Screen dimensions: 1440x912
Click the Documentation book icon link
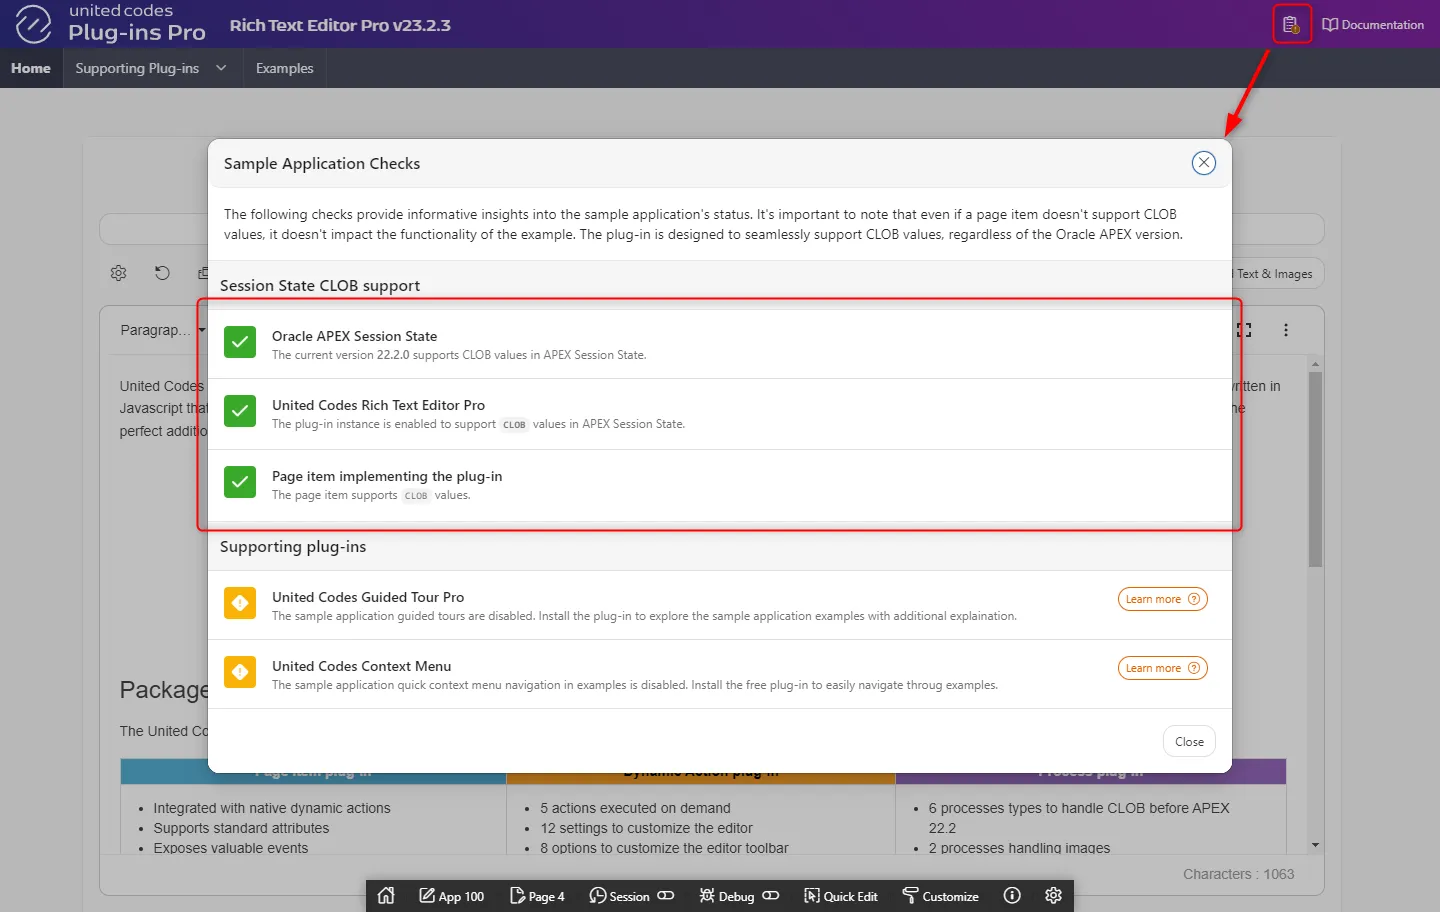click(1372, 25)
